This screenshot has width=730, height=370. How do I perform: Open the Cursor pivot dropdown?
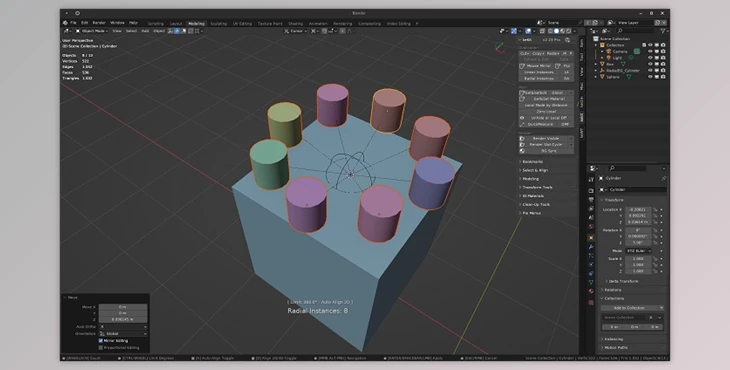295,31
